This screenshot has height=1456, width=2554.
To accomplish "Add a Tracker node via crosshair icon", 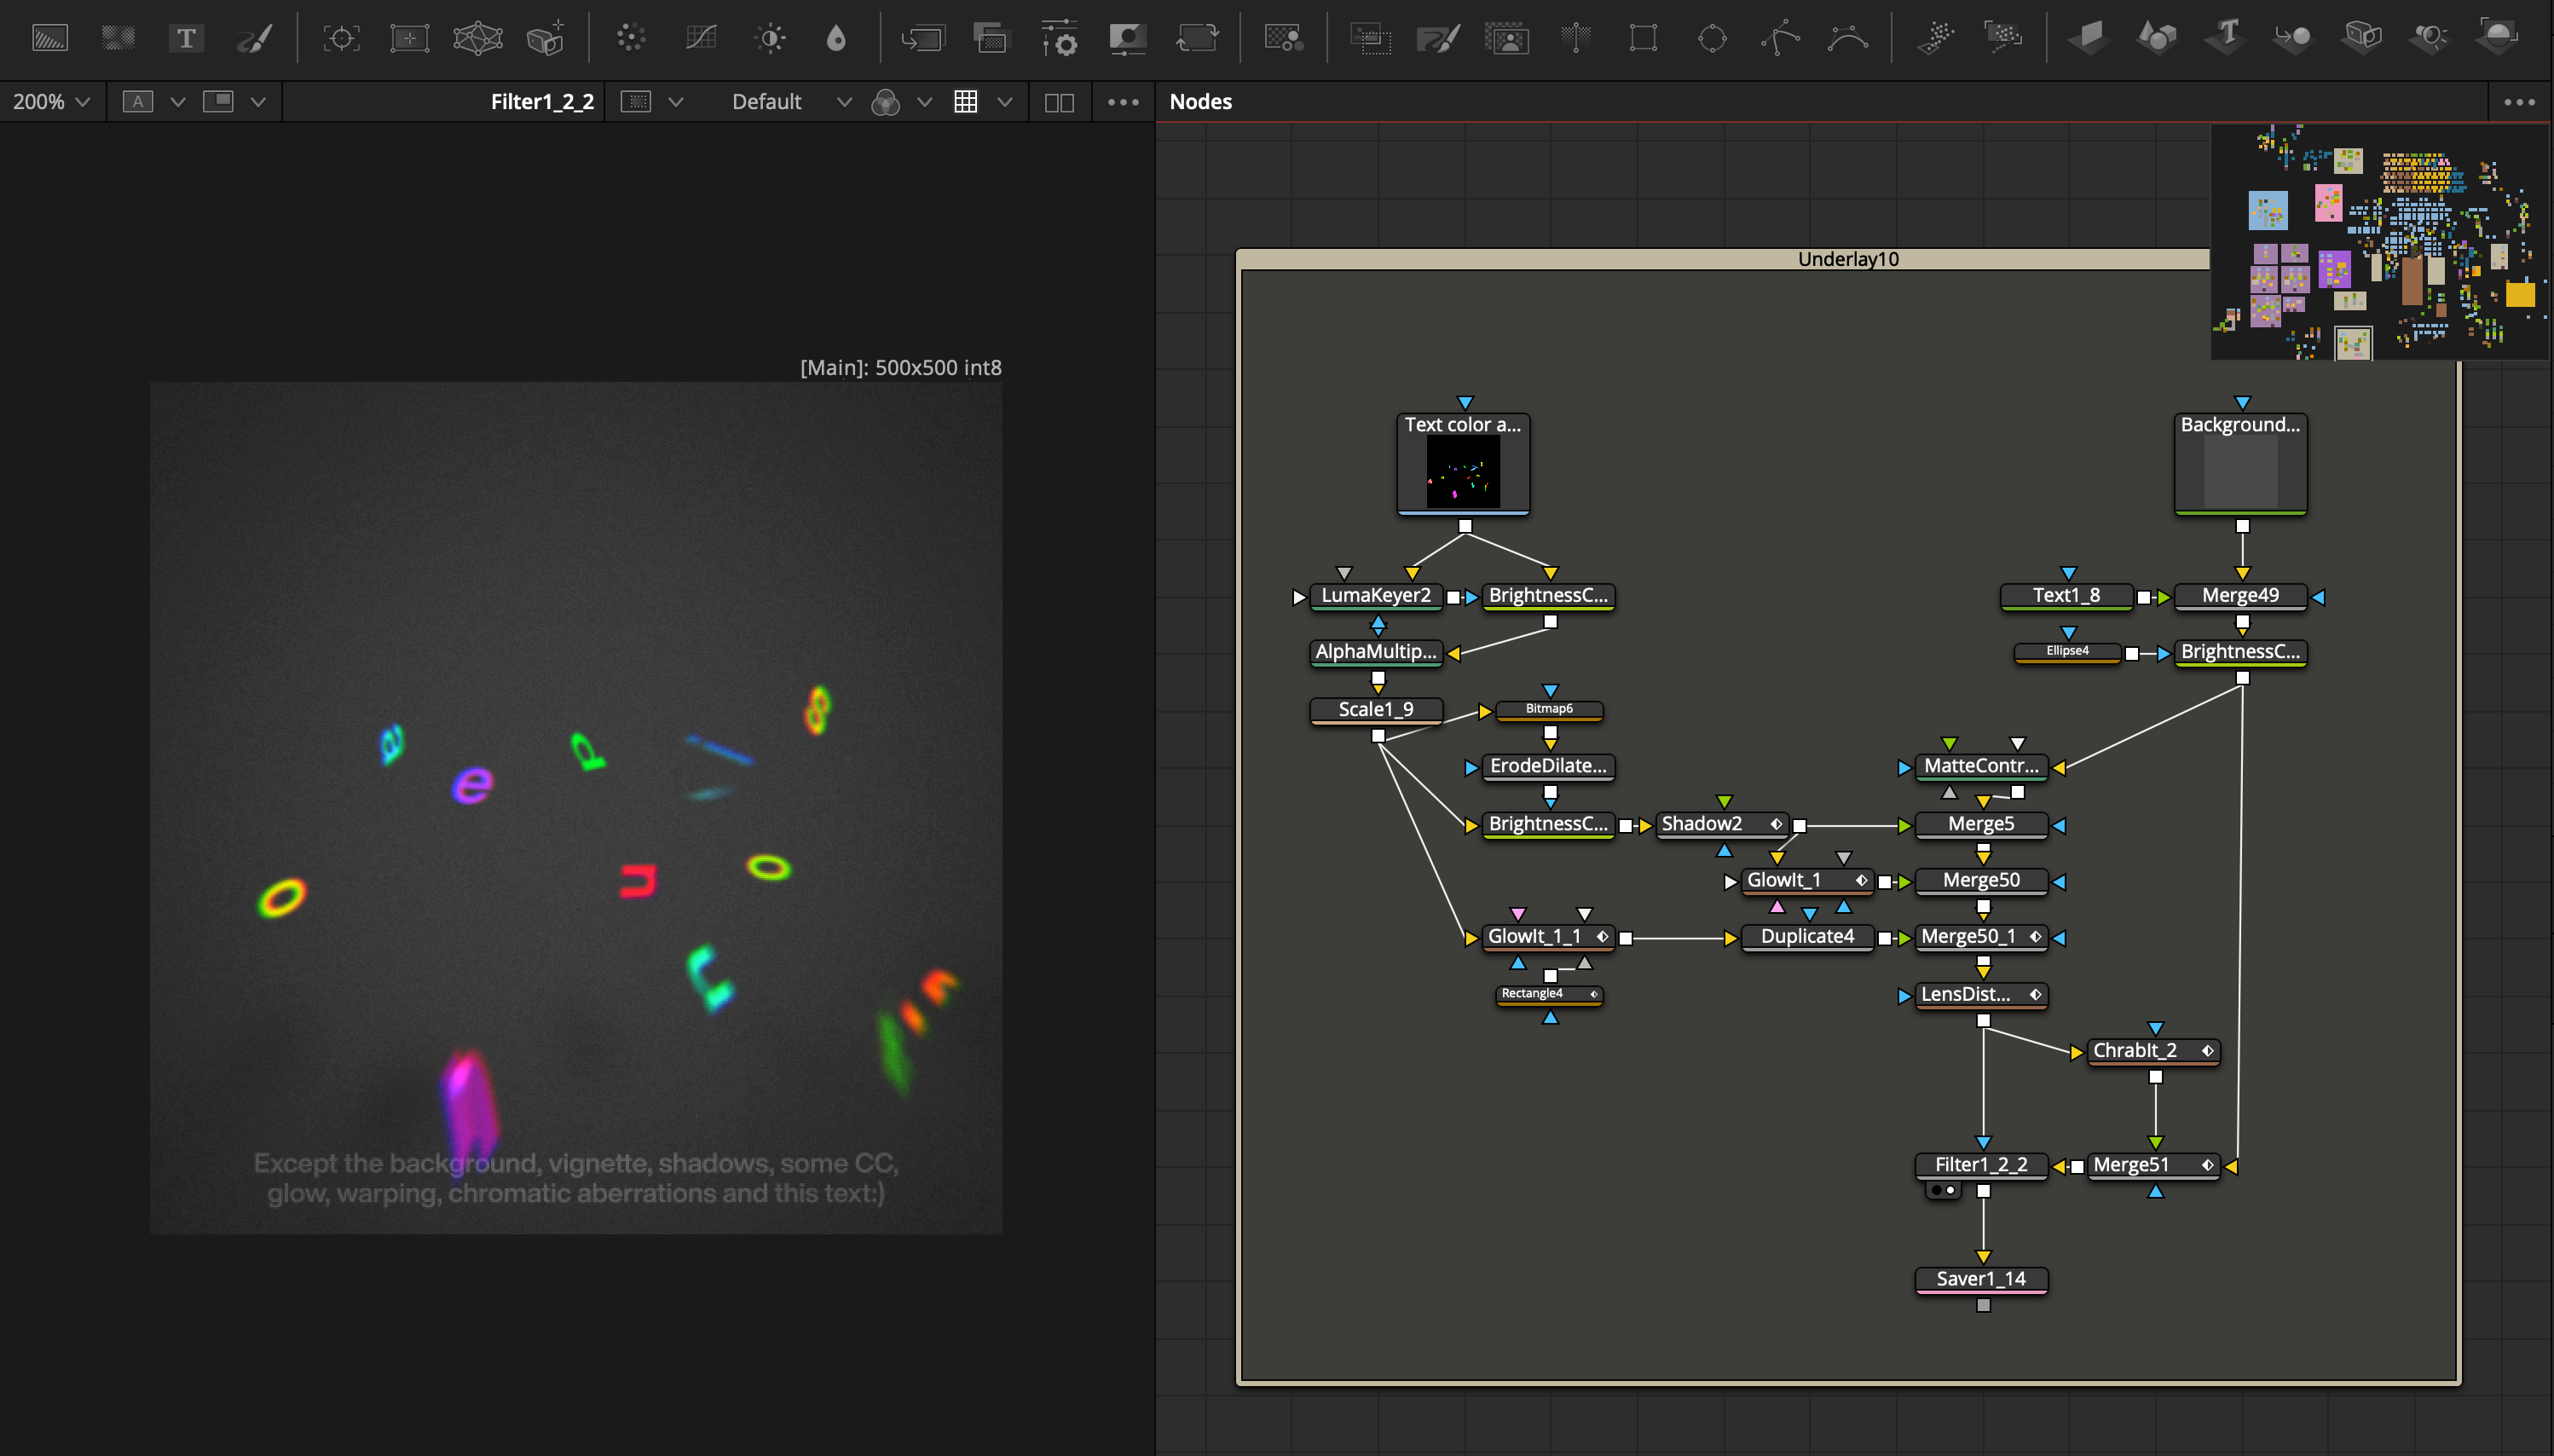I will tap(341, 39).
